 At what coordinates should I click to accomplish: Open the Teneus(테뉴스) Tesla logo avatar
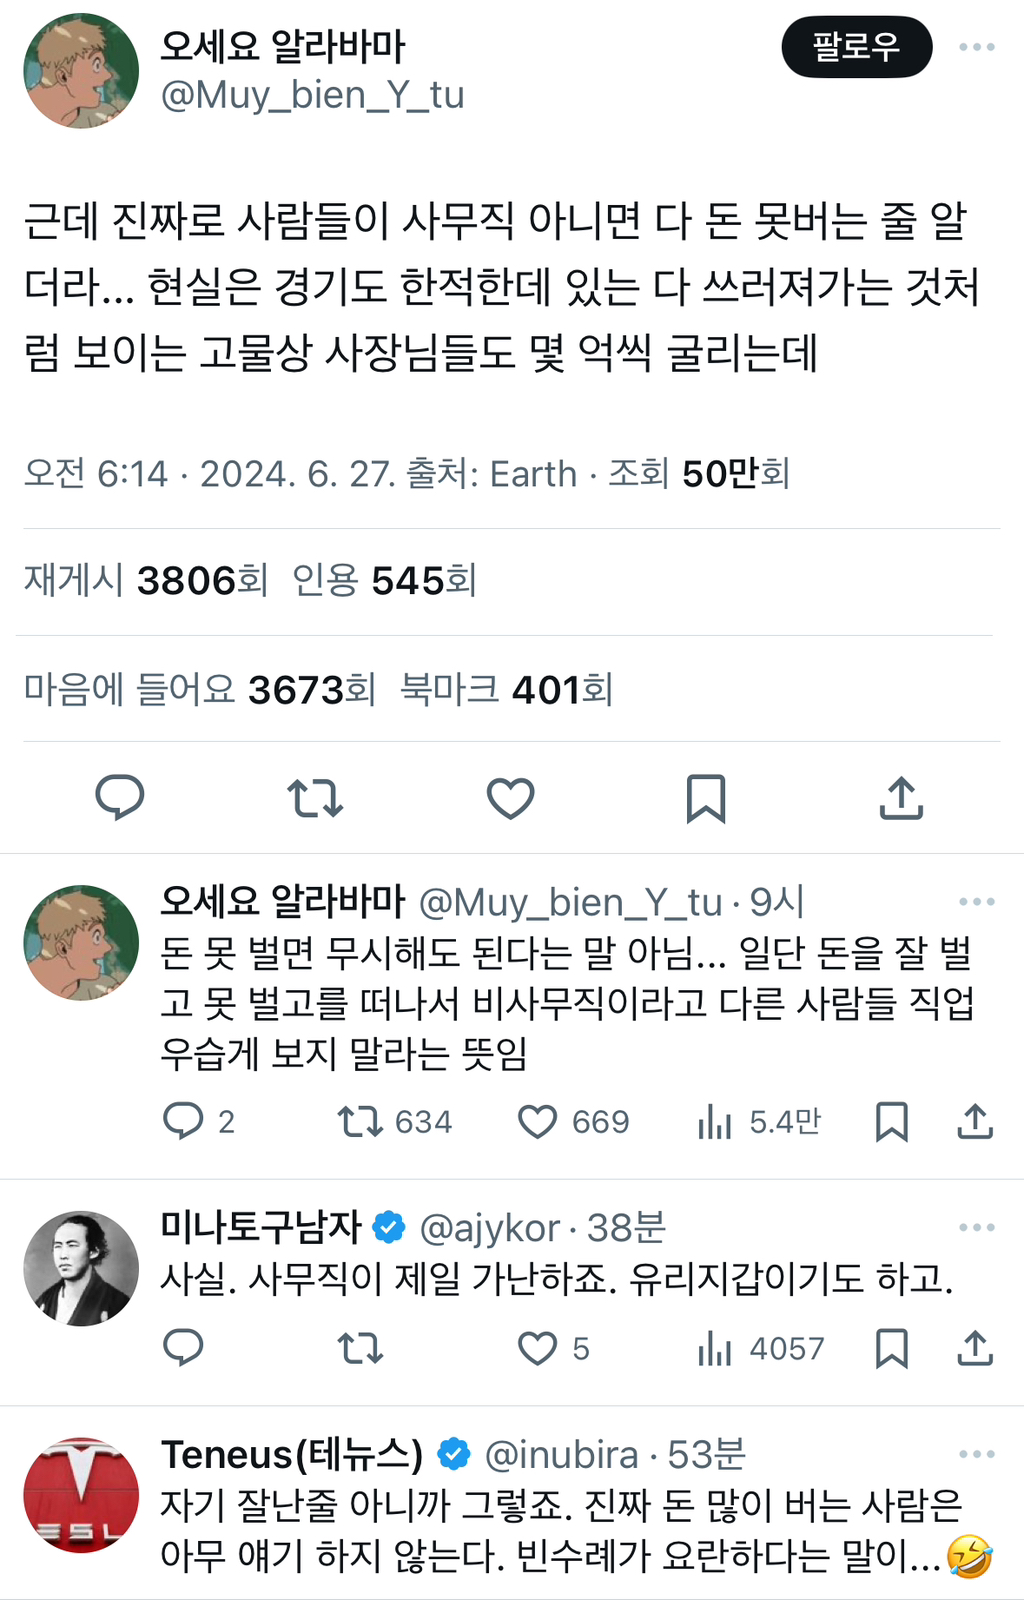81,1495
